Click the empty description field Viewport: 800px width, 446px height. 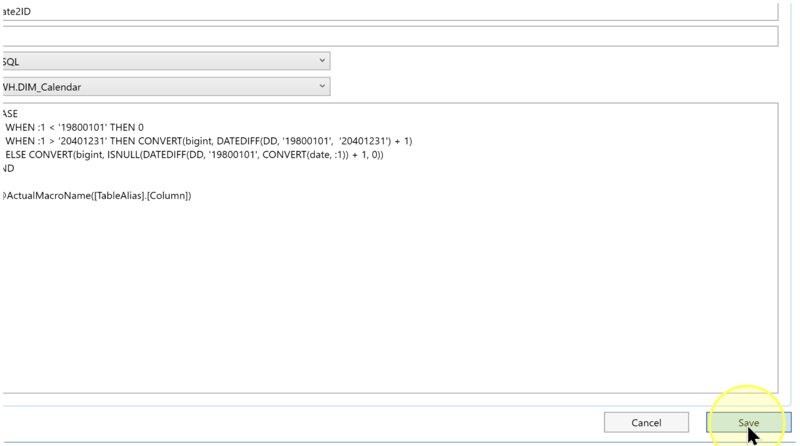[x=389, y=36]
